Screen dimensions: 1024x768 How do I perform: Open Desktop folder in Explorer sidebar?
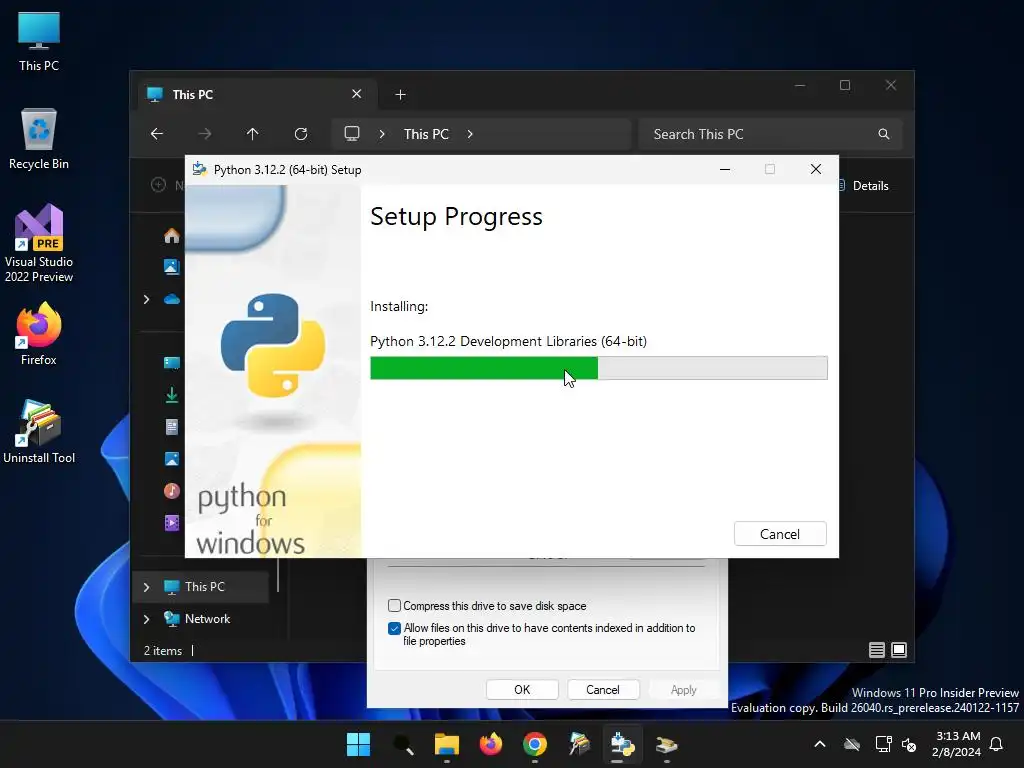(x=172, y=363)
